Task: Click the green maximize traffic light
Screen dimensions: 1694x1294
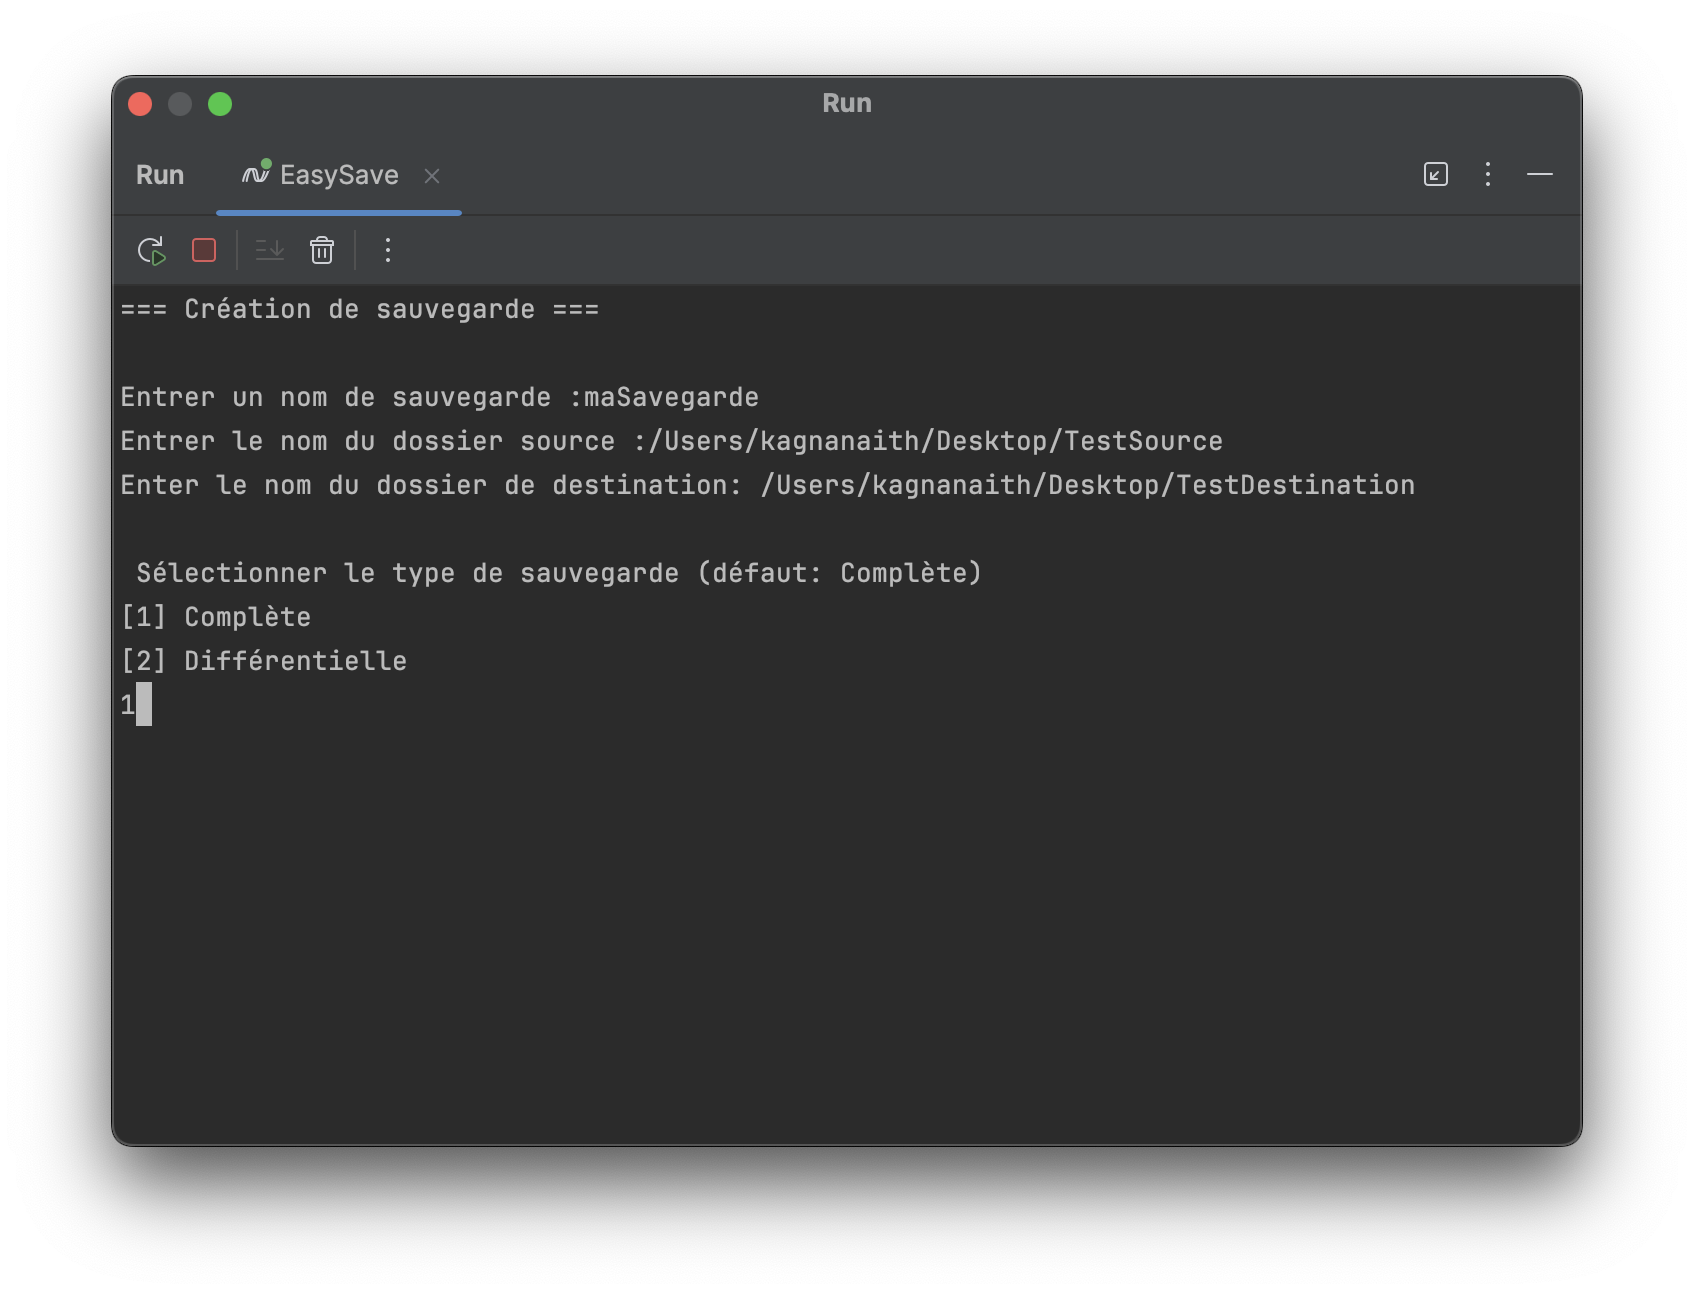Action: [x=218, y=103]
